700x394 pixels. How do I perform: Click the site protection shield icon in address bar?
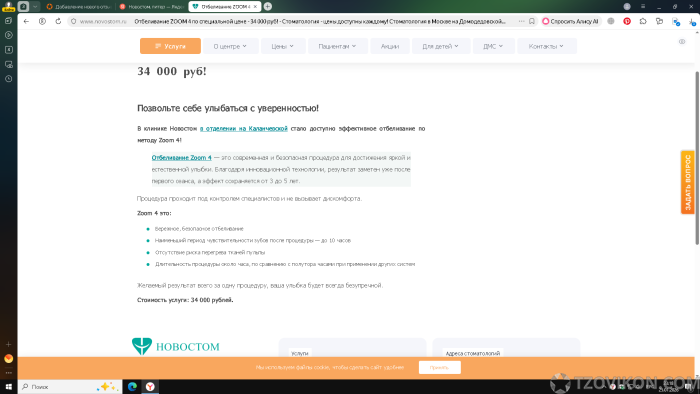[74, 21]
